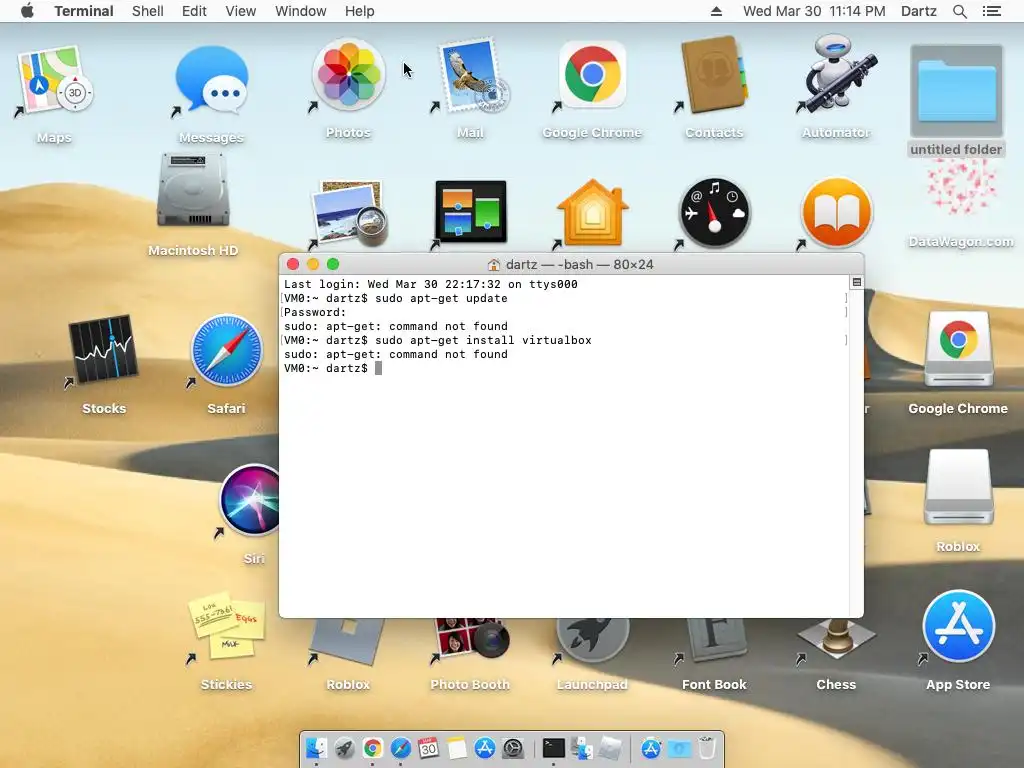Image resolution: width=1024 pixels, height=768 pixels.
Task: Open the Preview app icon on desktop
Action: point(349,214)
